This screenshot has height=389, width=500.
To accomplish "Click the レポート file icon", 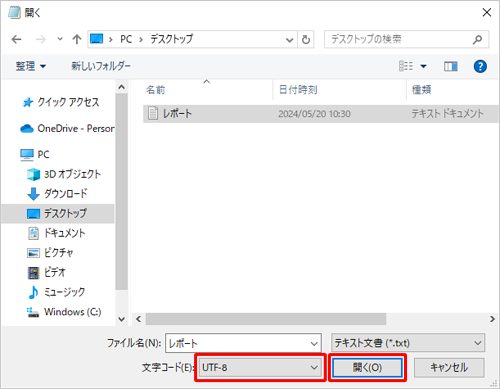I will (153, 113).
